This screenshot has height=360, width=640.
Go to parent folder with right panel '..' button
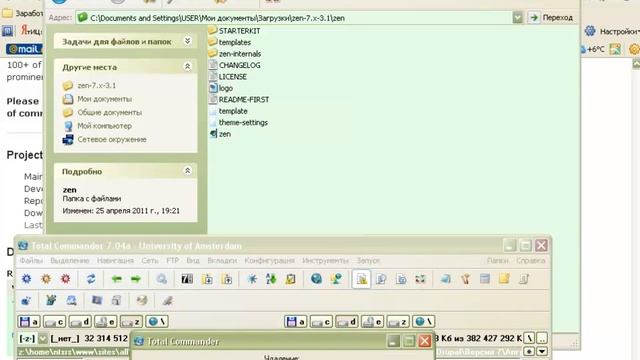coord(542,338)
